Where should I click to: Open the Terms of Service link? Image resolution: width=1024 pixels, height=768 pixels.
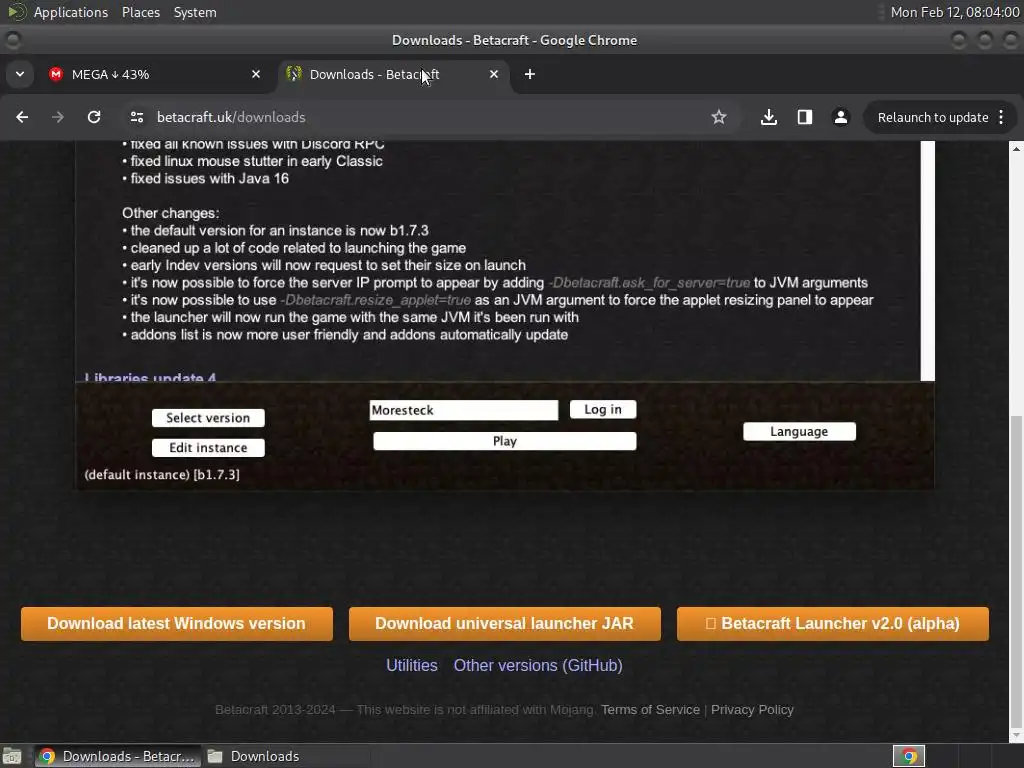pyautogui.click(x=650, y=710)
